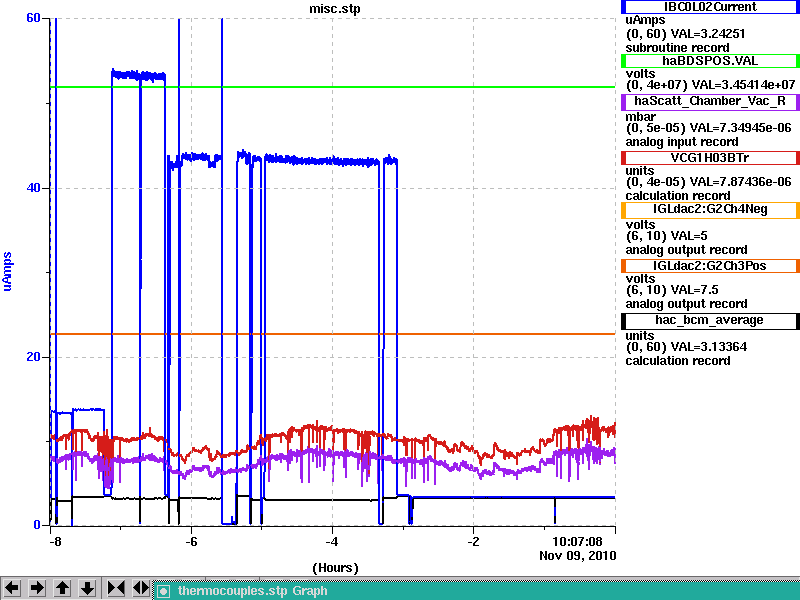Image resolution: width=800 pixels, height=600 pixels.
Task: Click the Nov 09, 2010 date
Action: pyautogui.click(x=578, y=556)
